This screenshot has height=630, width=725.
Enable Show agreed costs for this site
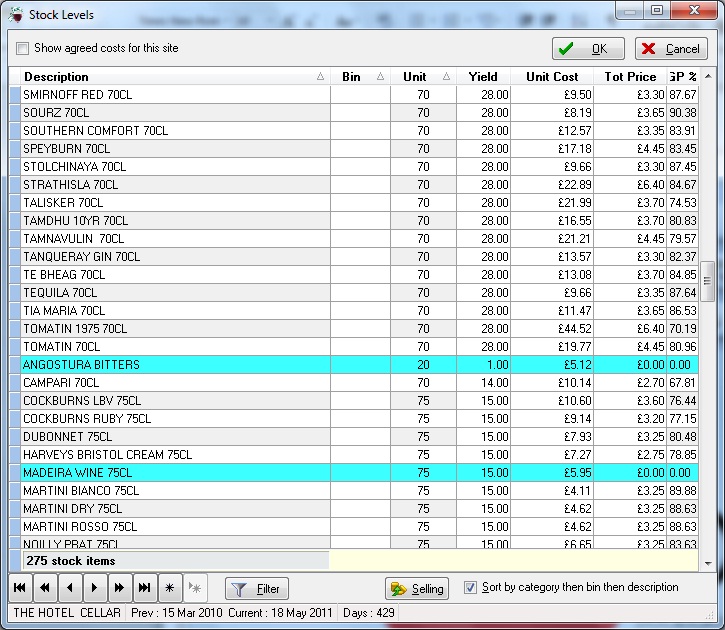(22, 48)
